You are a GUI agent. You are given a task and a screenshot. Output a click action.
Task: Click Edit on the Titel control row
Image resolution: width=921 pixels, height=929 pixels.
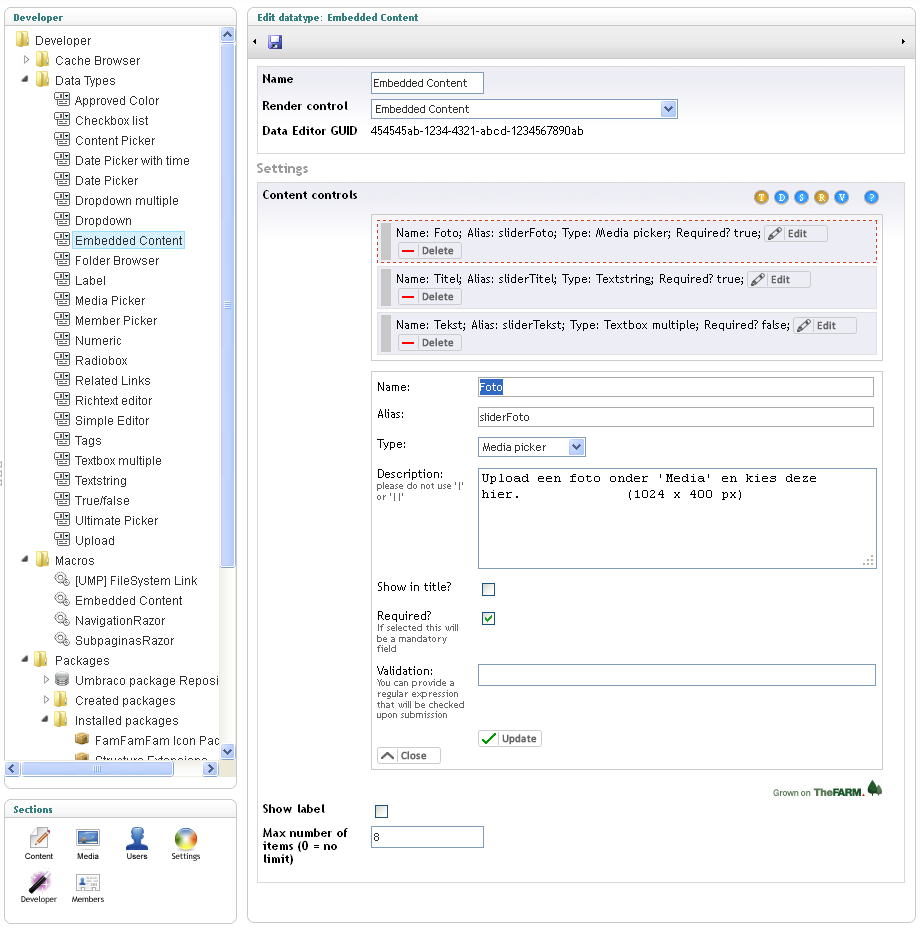point(778,280)
